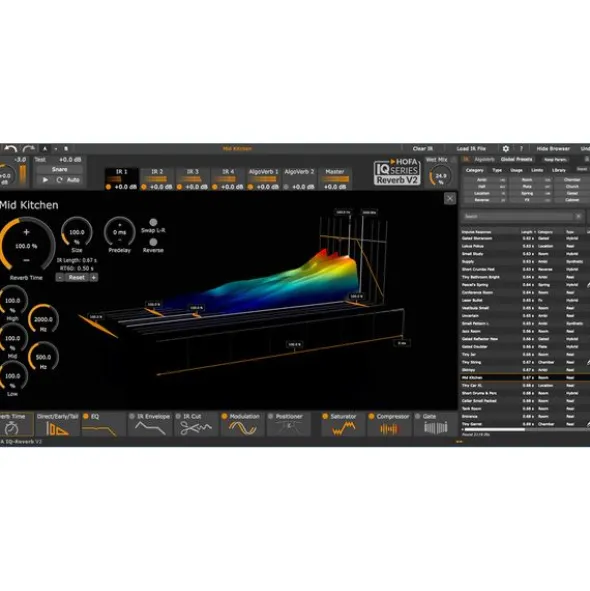Click the 2000.0 Hz crossover knob

coord(43,320)
